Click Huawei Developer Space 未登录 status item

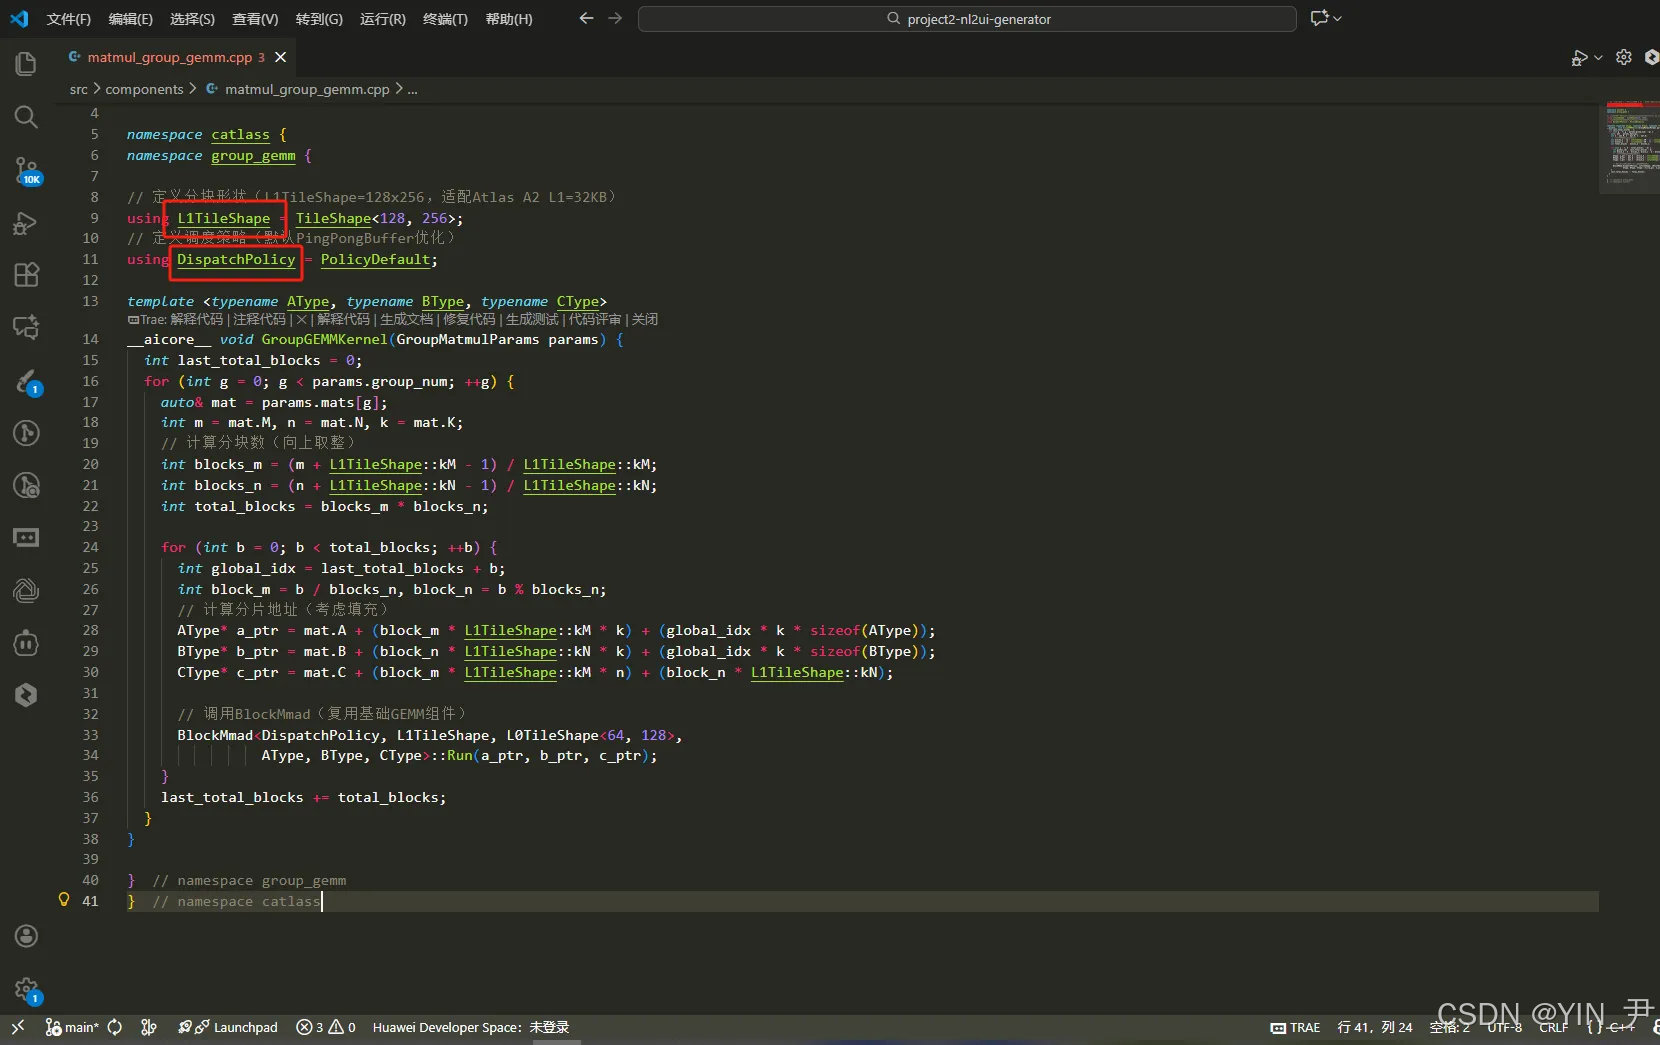[x=471, y=1027]
